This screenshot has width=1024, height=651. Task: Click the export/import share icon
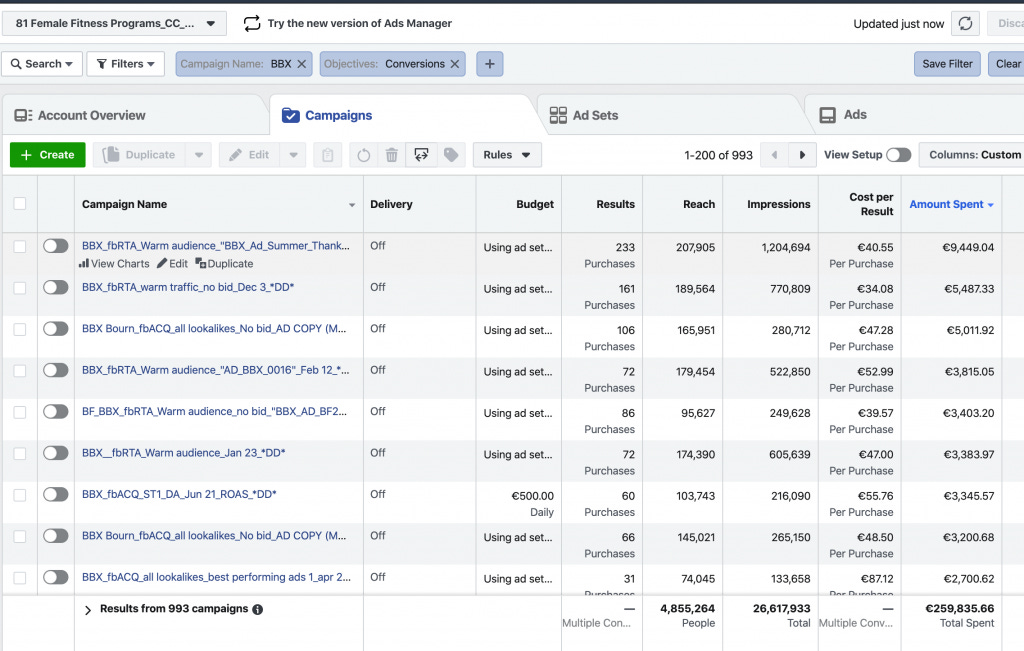(x=421, y=155)
